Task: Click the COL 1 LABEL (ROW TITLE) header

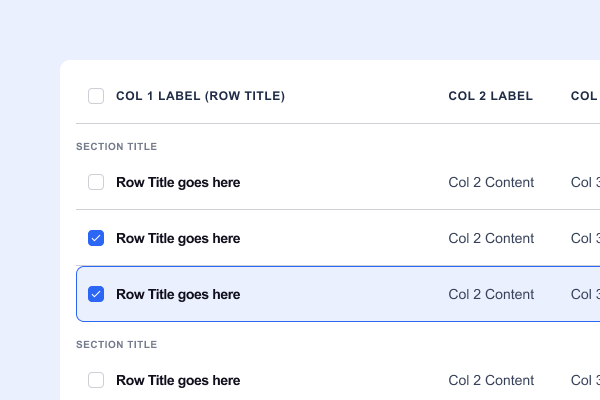Action: 200,96
